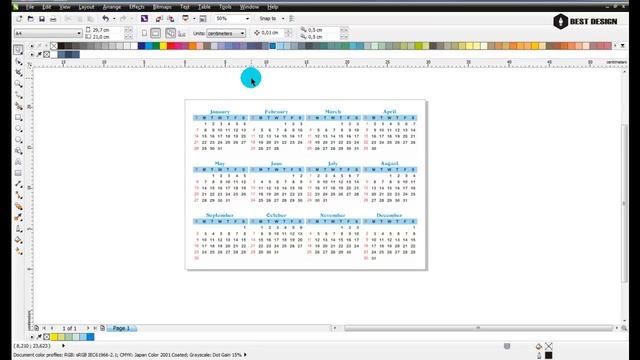Select the Shape tool
Screen dimensions: 640x360
(18, 61)
